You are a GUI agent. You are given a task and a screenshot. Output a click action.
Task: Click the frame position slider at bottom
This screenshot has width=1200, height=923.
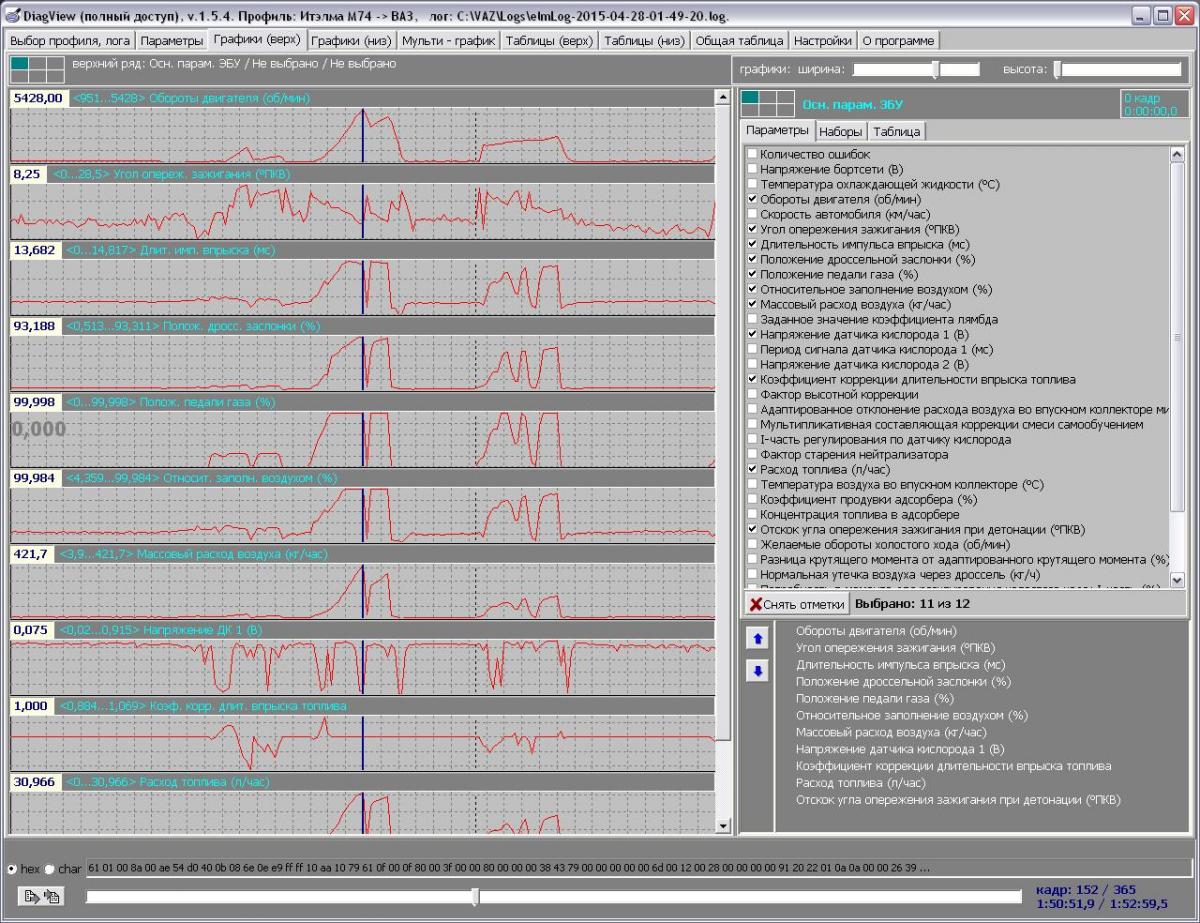click(475, 897)
